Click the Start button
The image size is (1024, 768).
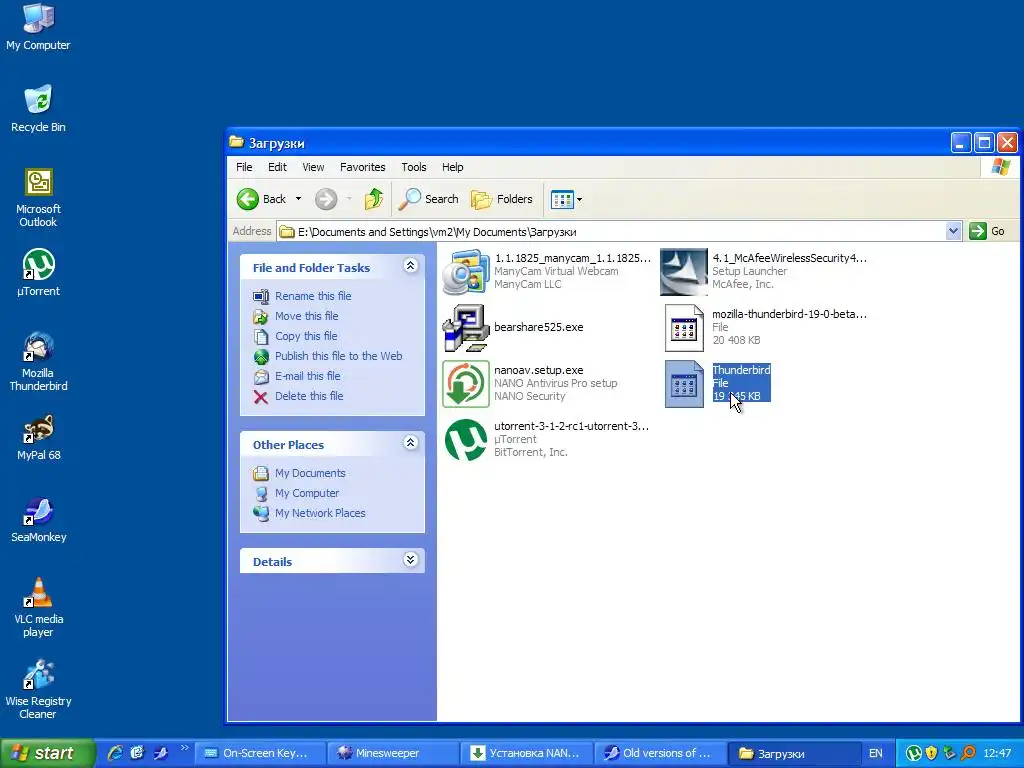click(x=48, y=753)
